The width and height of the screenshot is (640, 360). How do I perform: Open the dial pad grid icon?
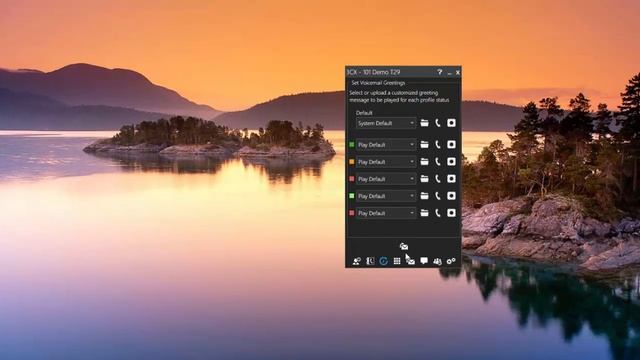pyautogui.click(x=397, y=261)
